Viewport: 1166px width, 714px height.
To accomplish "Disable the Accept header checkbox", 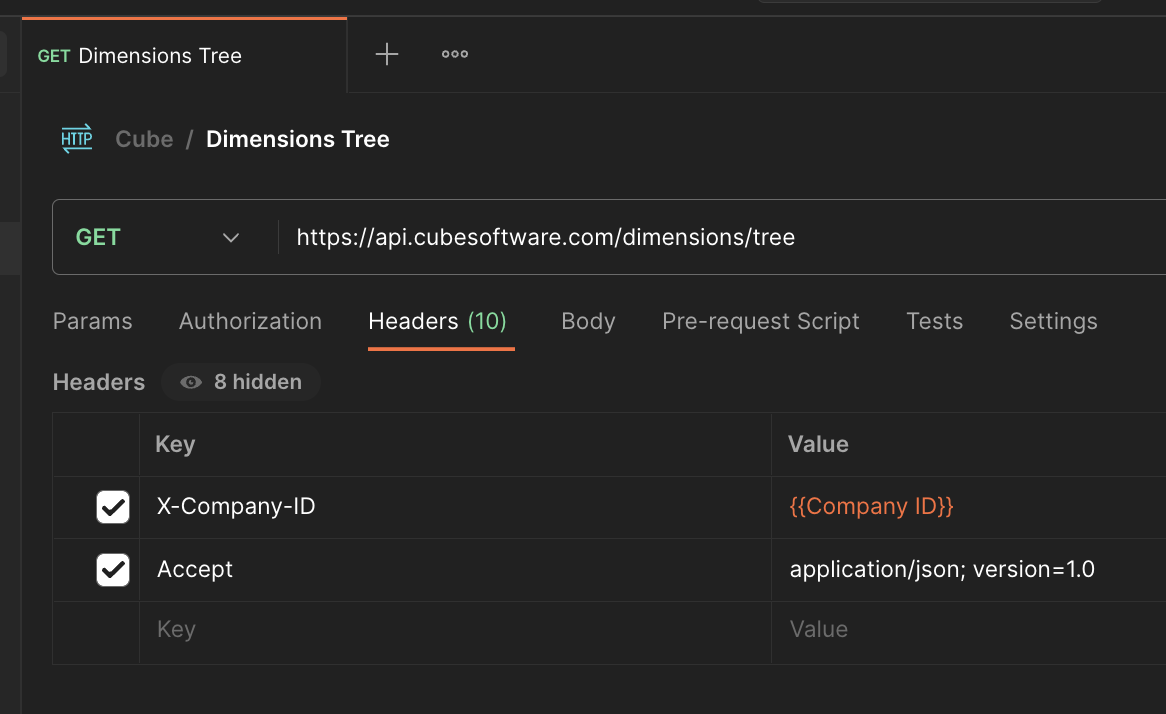I will pyautogui.click(x=113, y=570).
